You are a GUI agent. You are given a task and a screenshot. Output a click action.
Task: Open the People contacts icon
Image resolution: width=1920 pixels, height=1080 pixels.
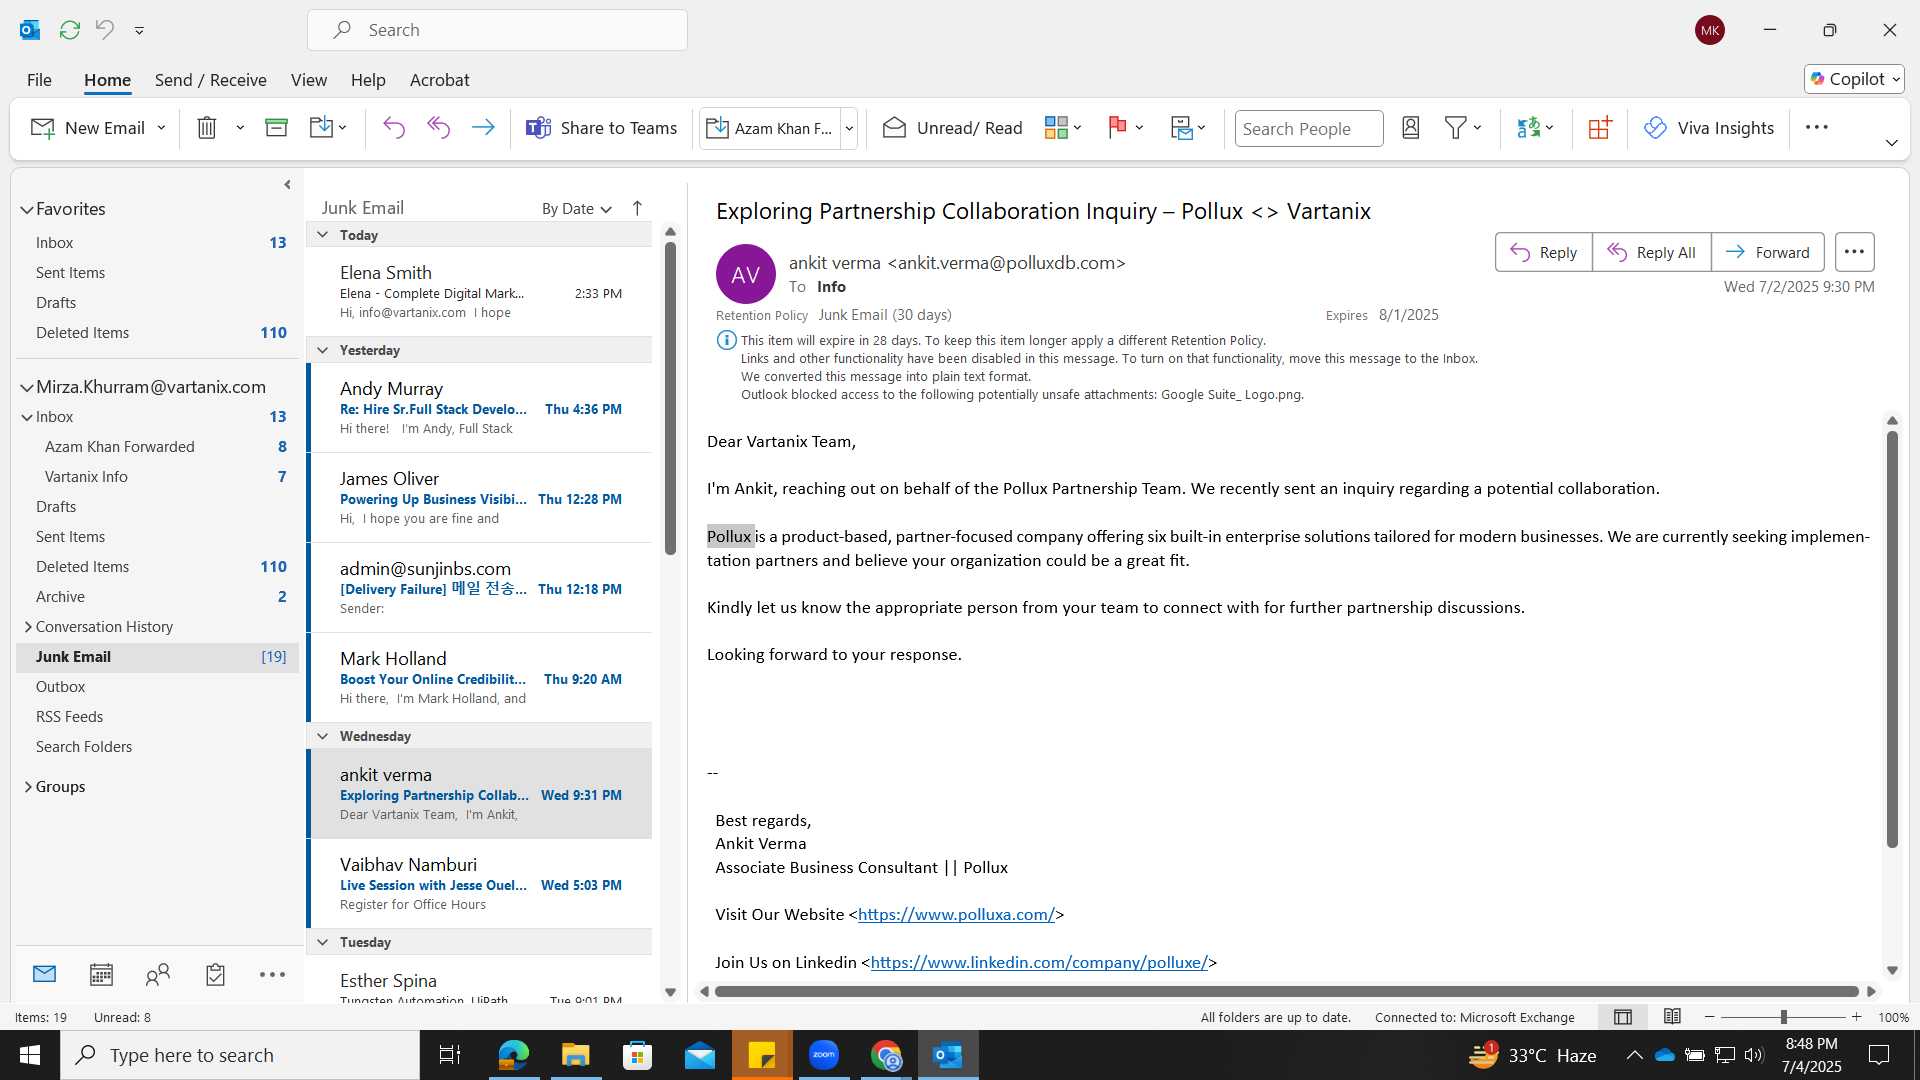158,974
